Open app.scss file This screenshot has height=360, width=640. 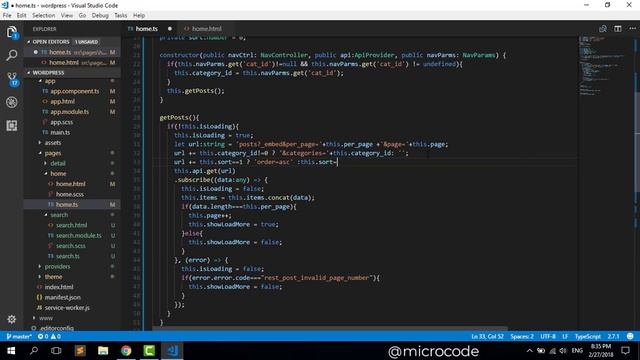tap(62, 122)
